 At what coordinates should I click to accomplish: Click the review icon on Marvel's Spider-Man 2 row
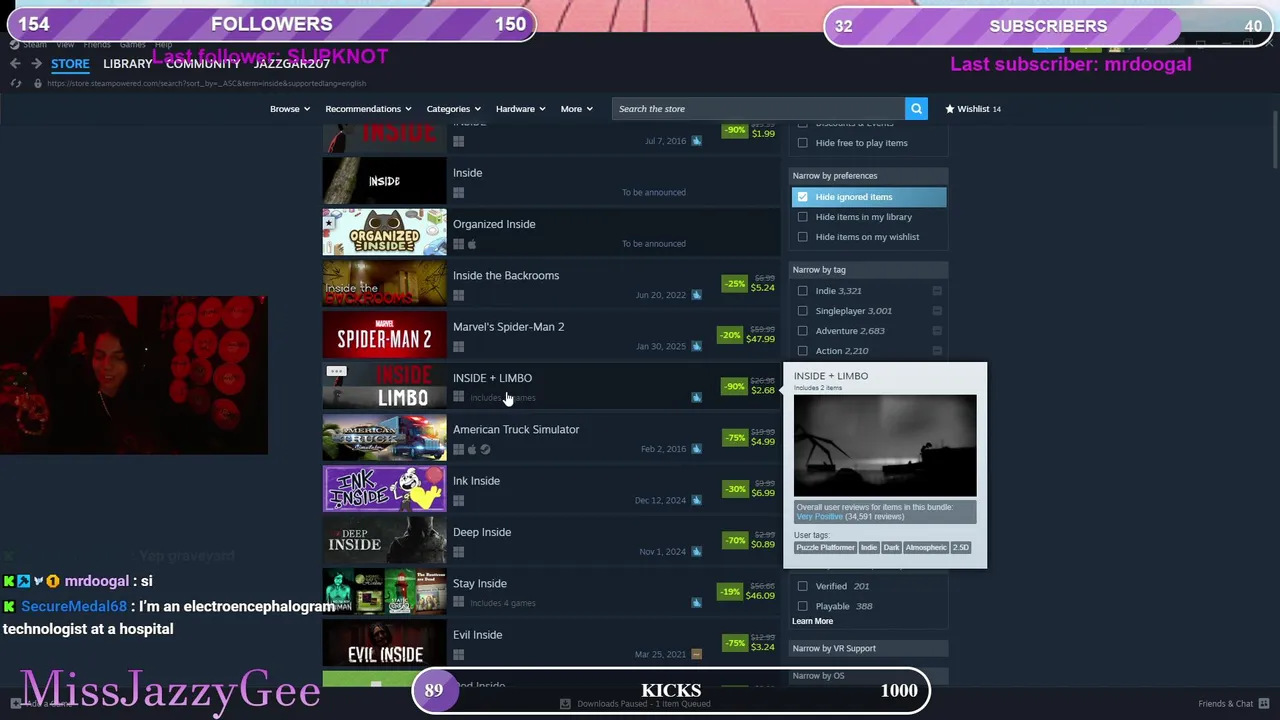coord(696,346)
